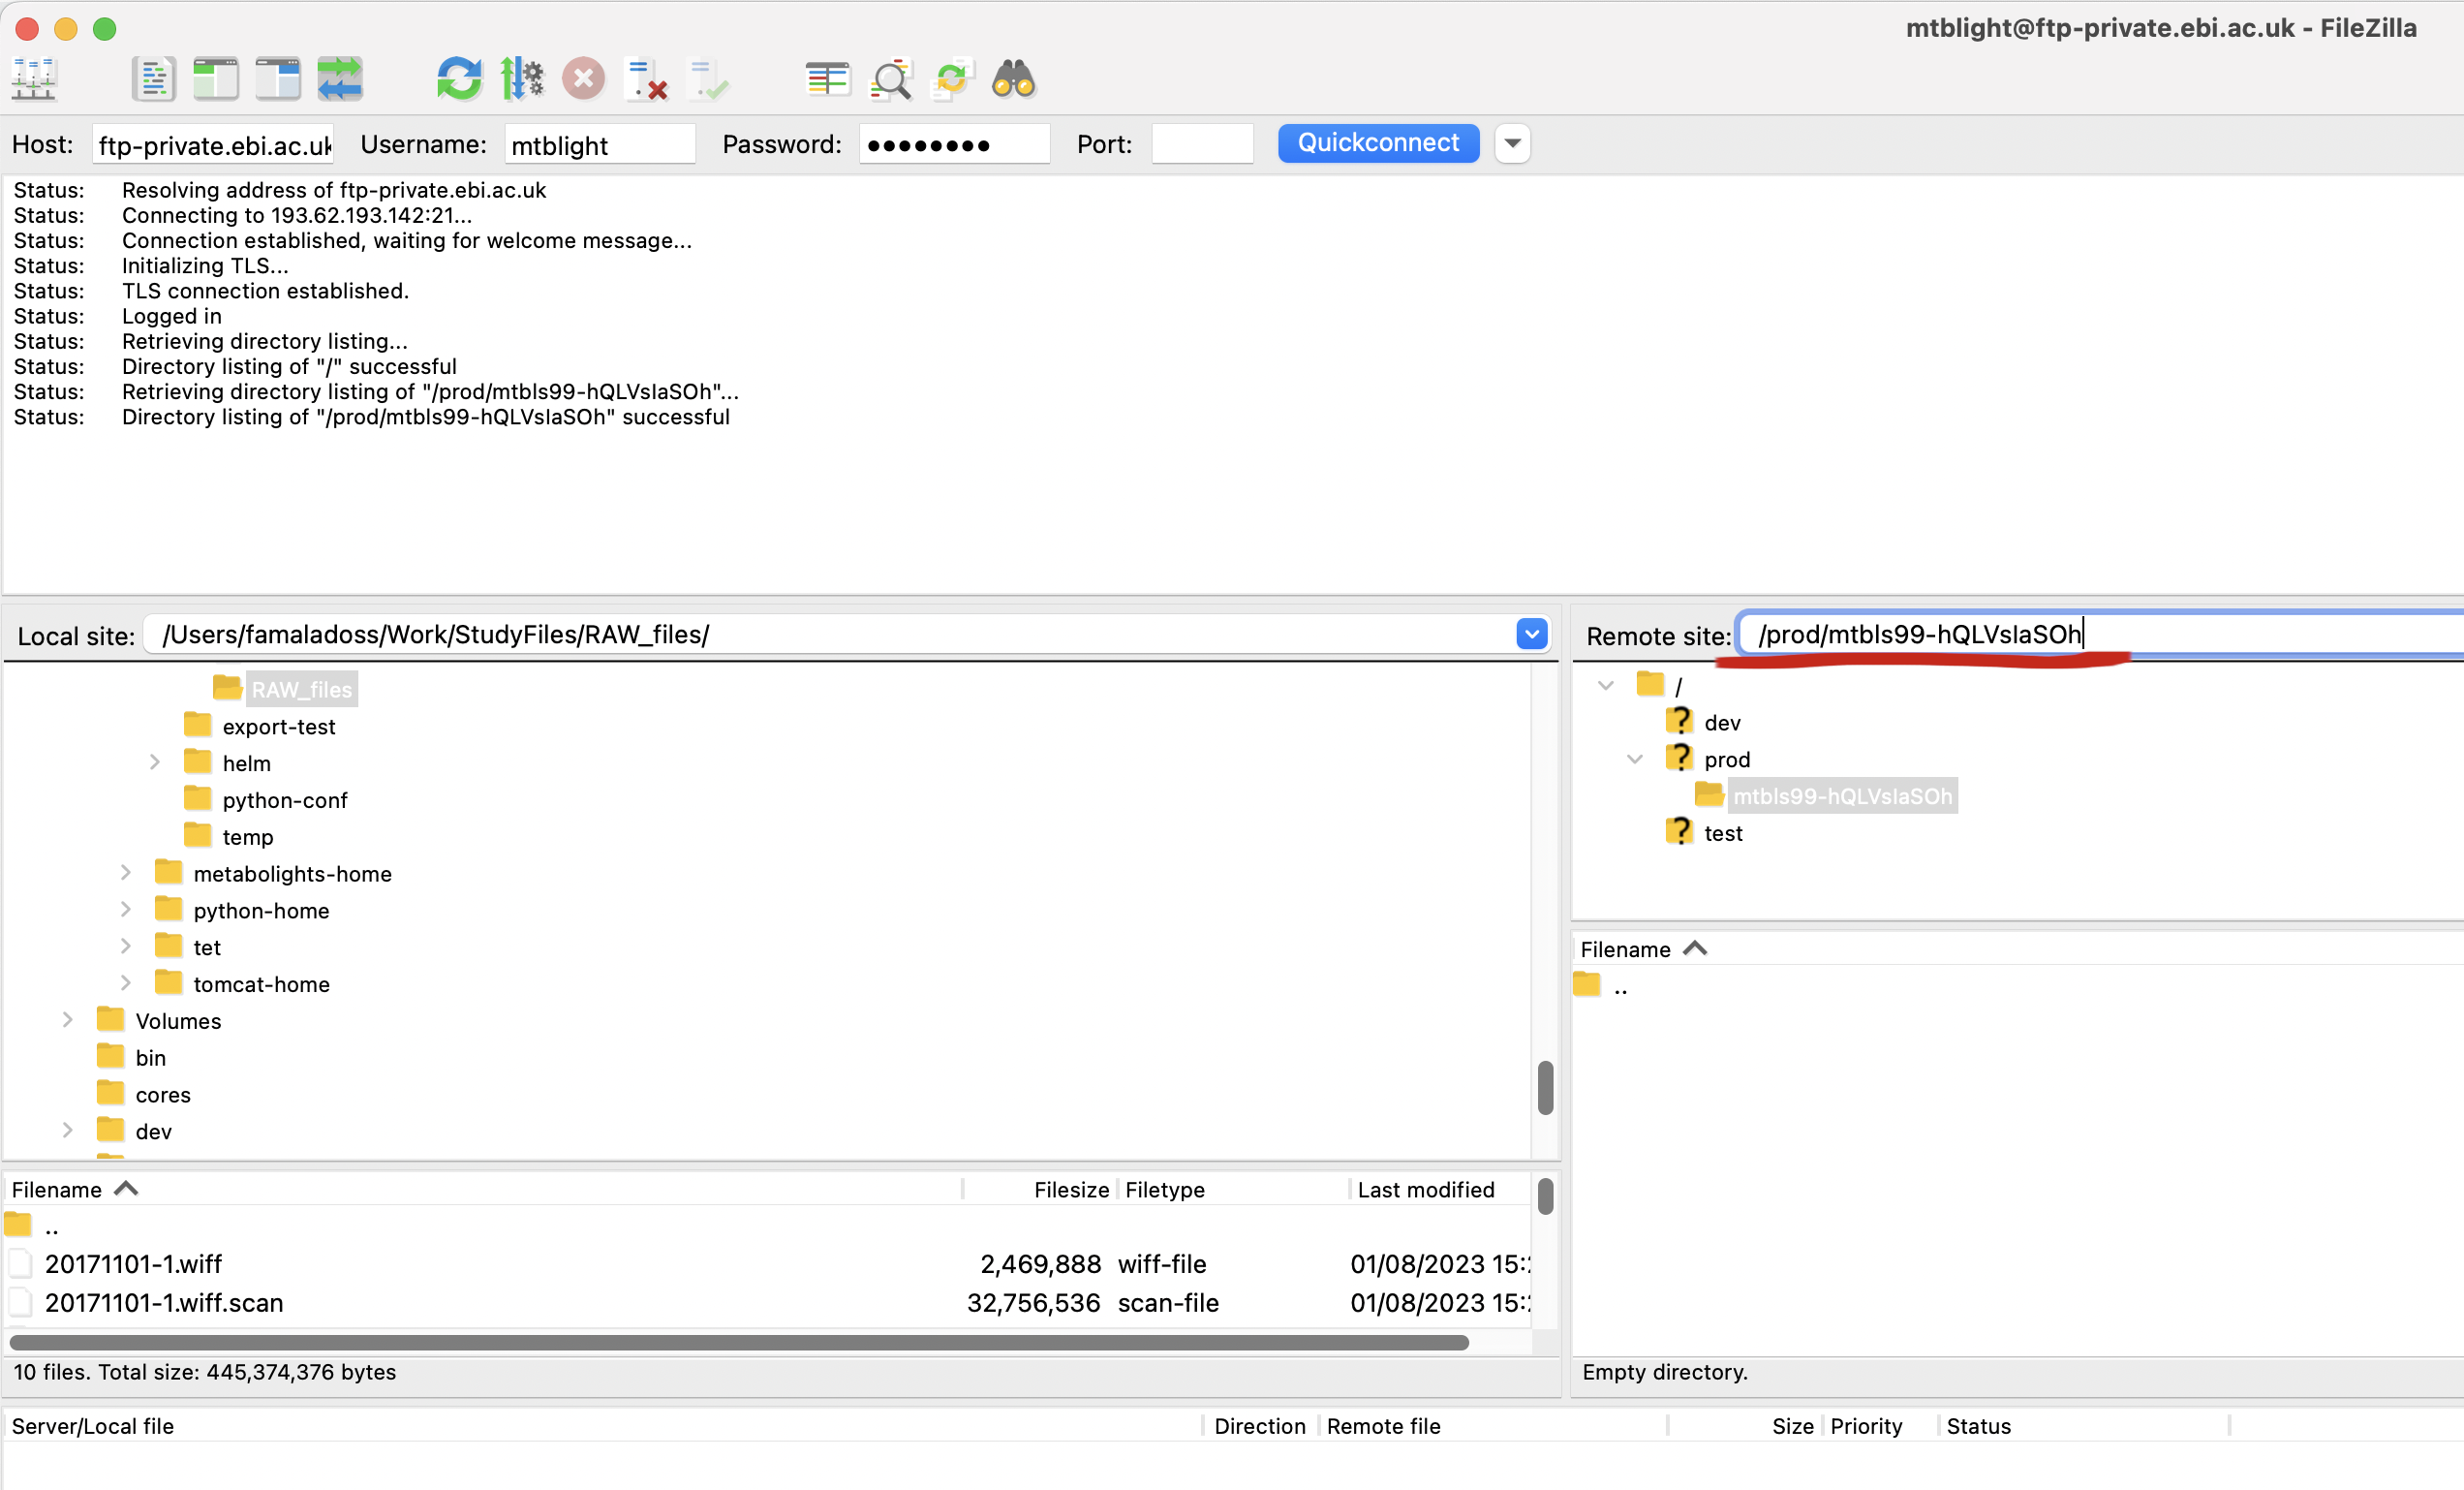Image resolution: width=2464 pixels, height=1490 pixels.
Task: Toggle the local directory tree view icon
Action: (x=215, y=79)
